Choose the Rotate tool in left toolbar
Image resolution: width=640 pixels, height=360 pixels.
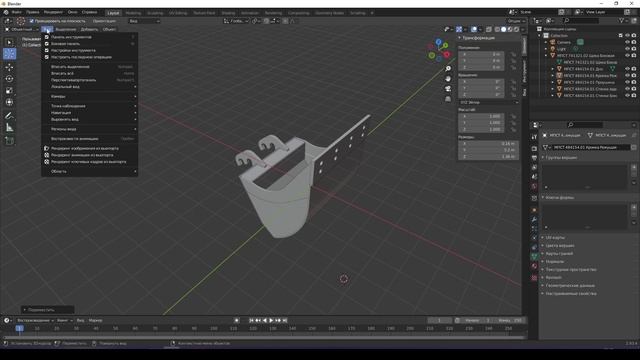[9, 78]
